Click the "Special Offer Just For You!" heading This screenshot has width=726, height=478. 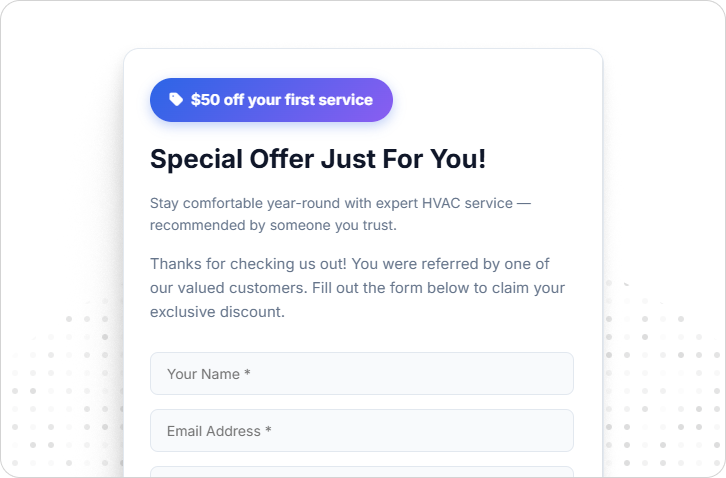pos(318,159)
